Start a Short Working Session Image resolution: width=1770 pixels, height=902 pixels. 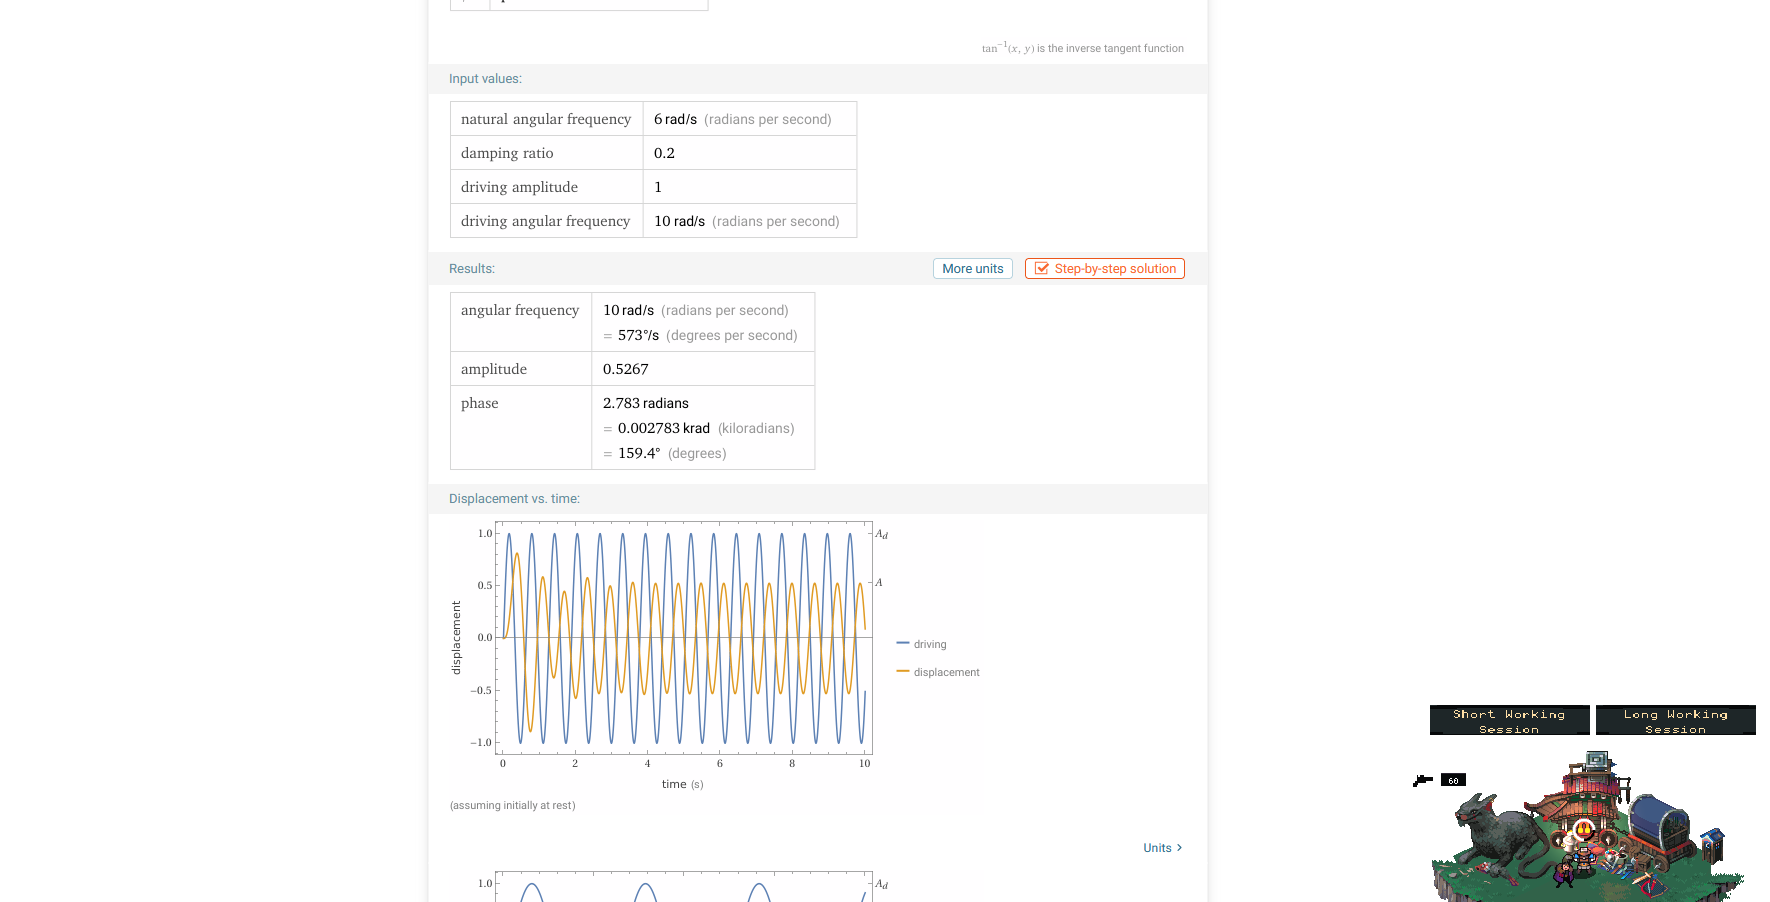(1509, 721)
